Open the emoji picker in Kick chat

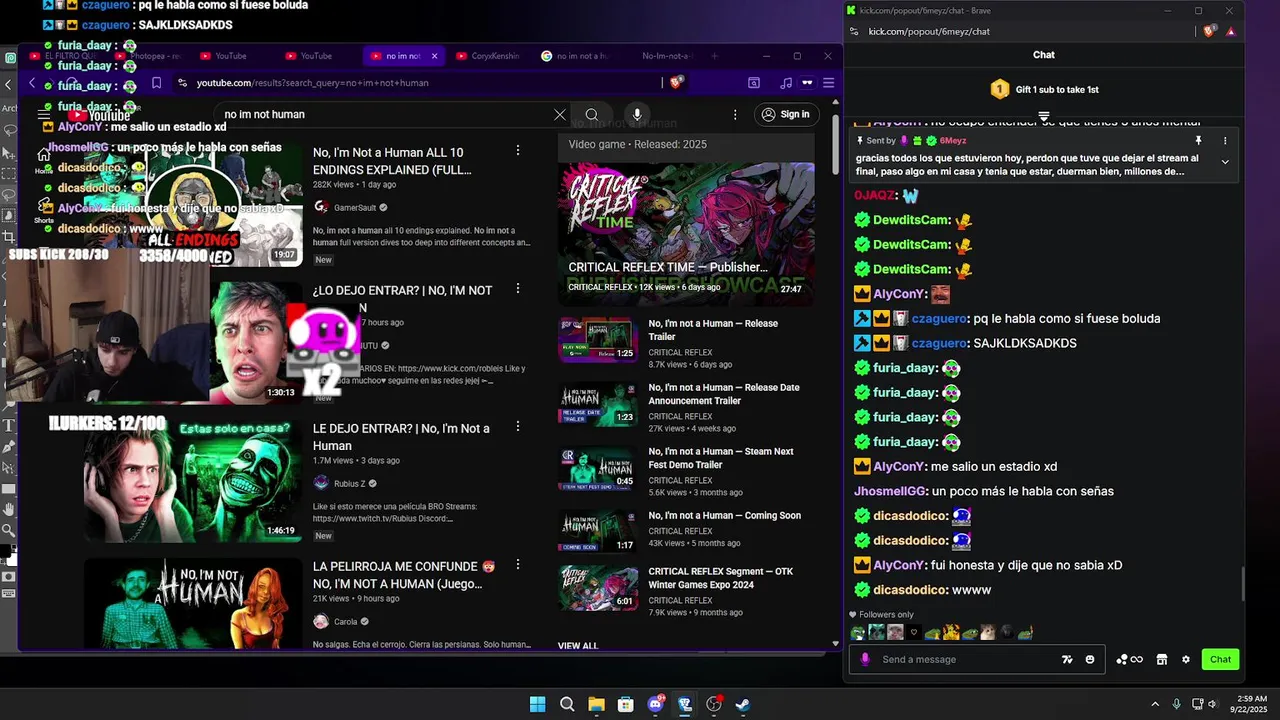(1089, 660)
